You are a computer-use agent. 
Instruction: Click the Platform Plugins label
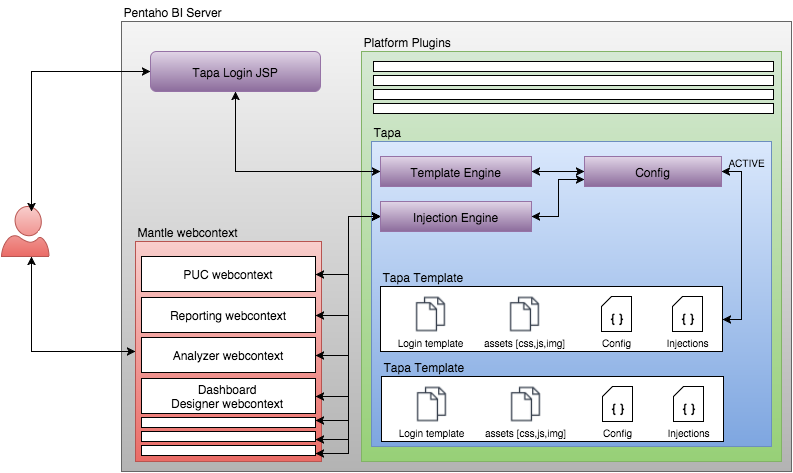tap(407, 42)
